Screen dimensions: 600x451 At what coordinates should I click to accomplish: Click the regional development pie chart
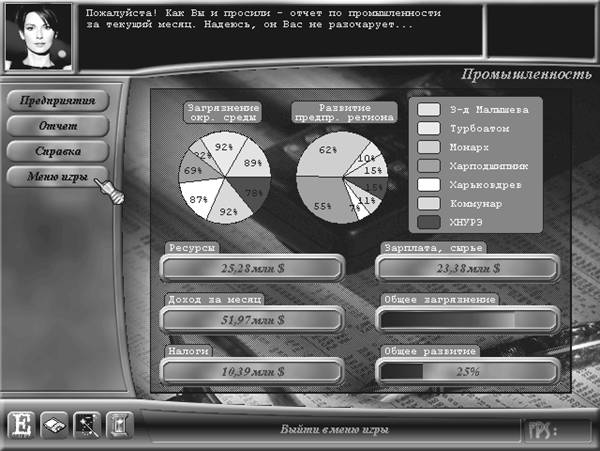339,178
